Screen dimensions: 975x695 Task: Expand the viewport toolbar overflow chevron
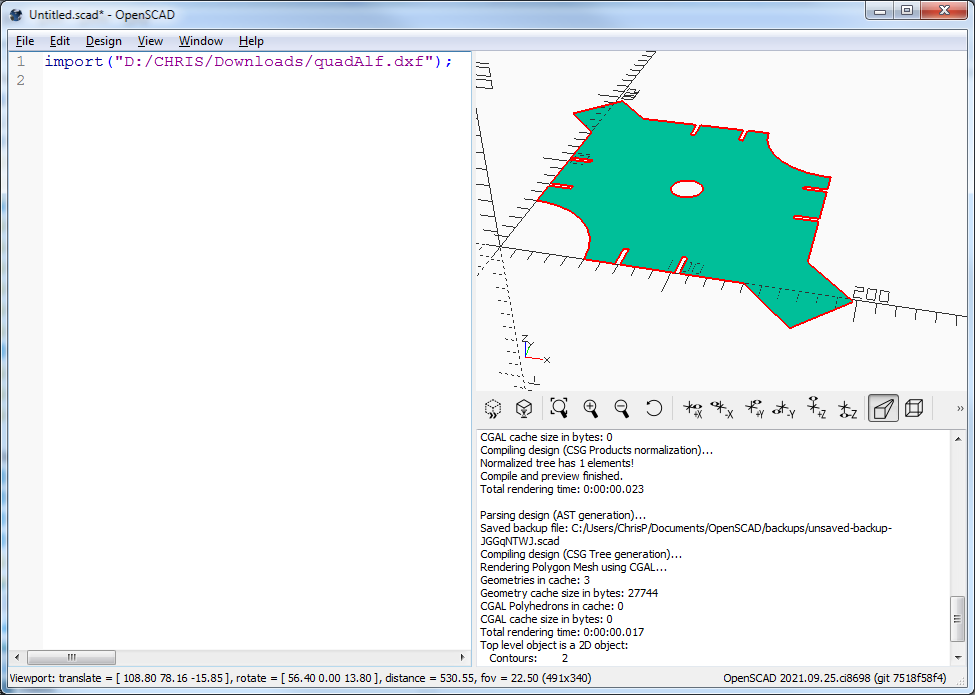(x=960, y=408)
